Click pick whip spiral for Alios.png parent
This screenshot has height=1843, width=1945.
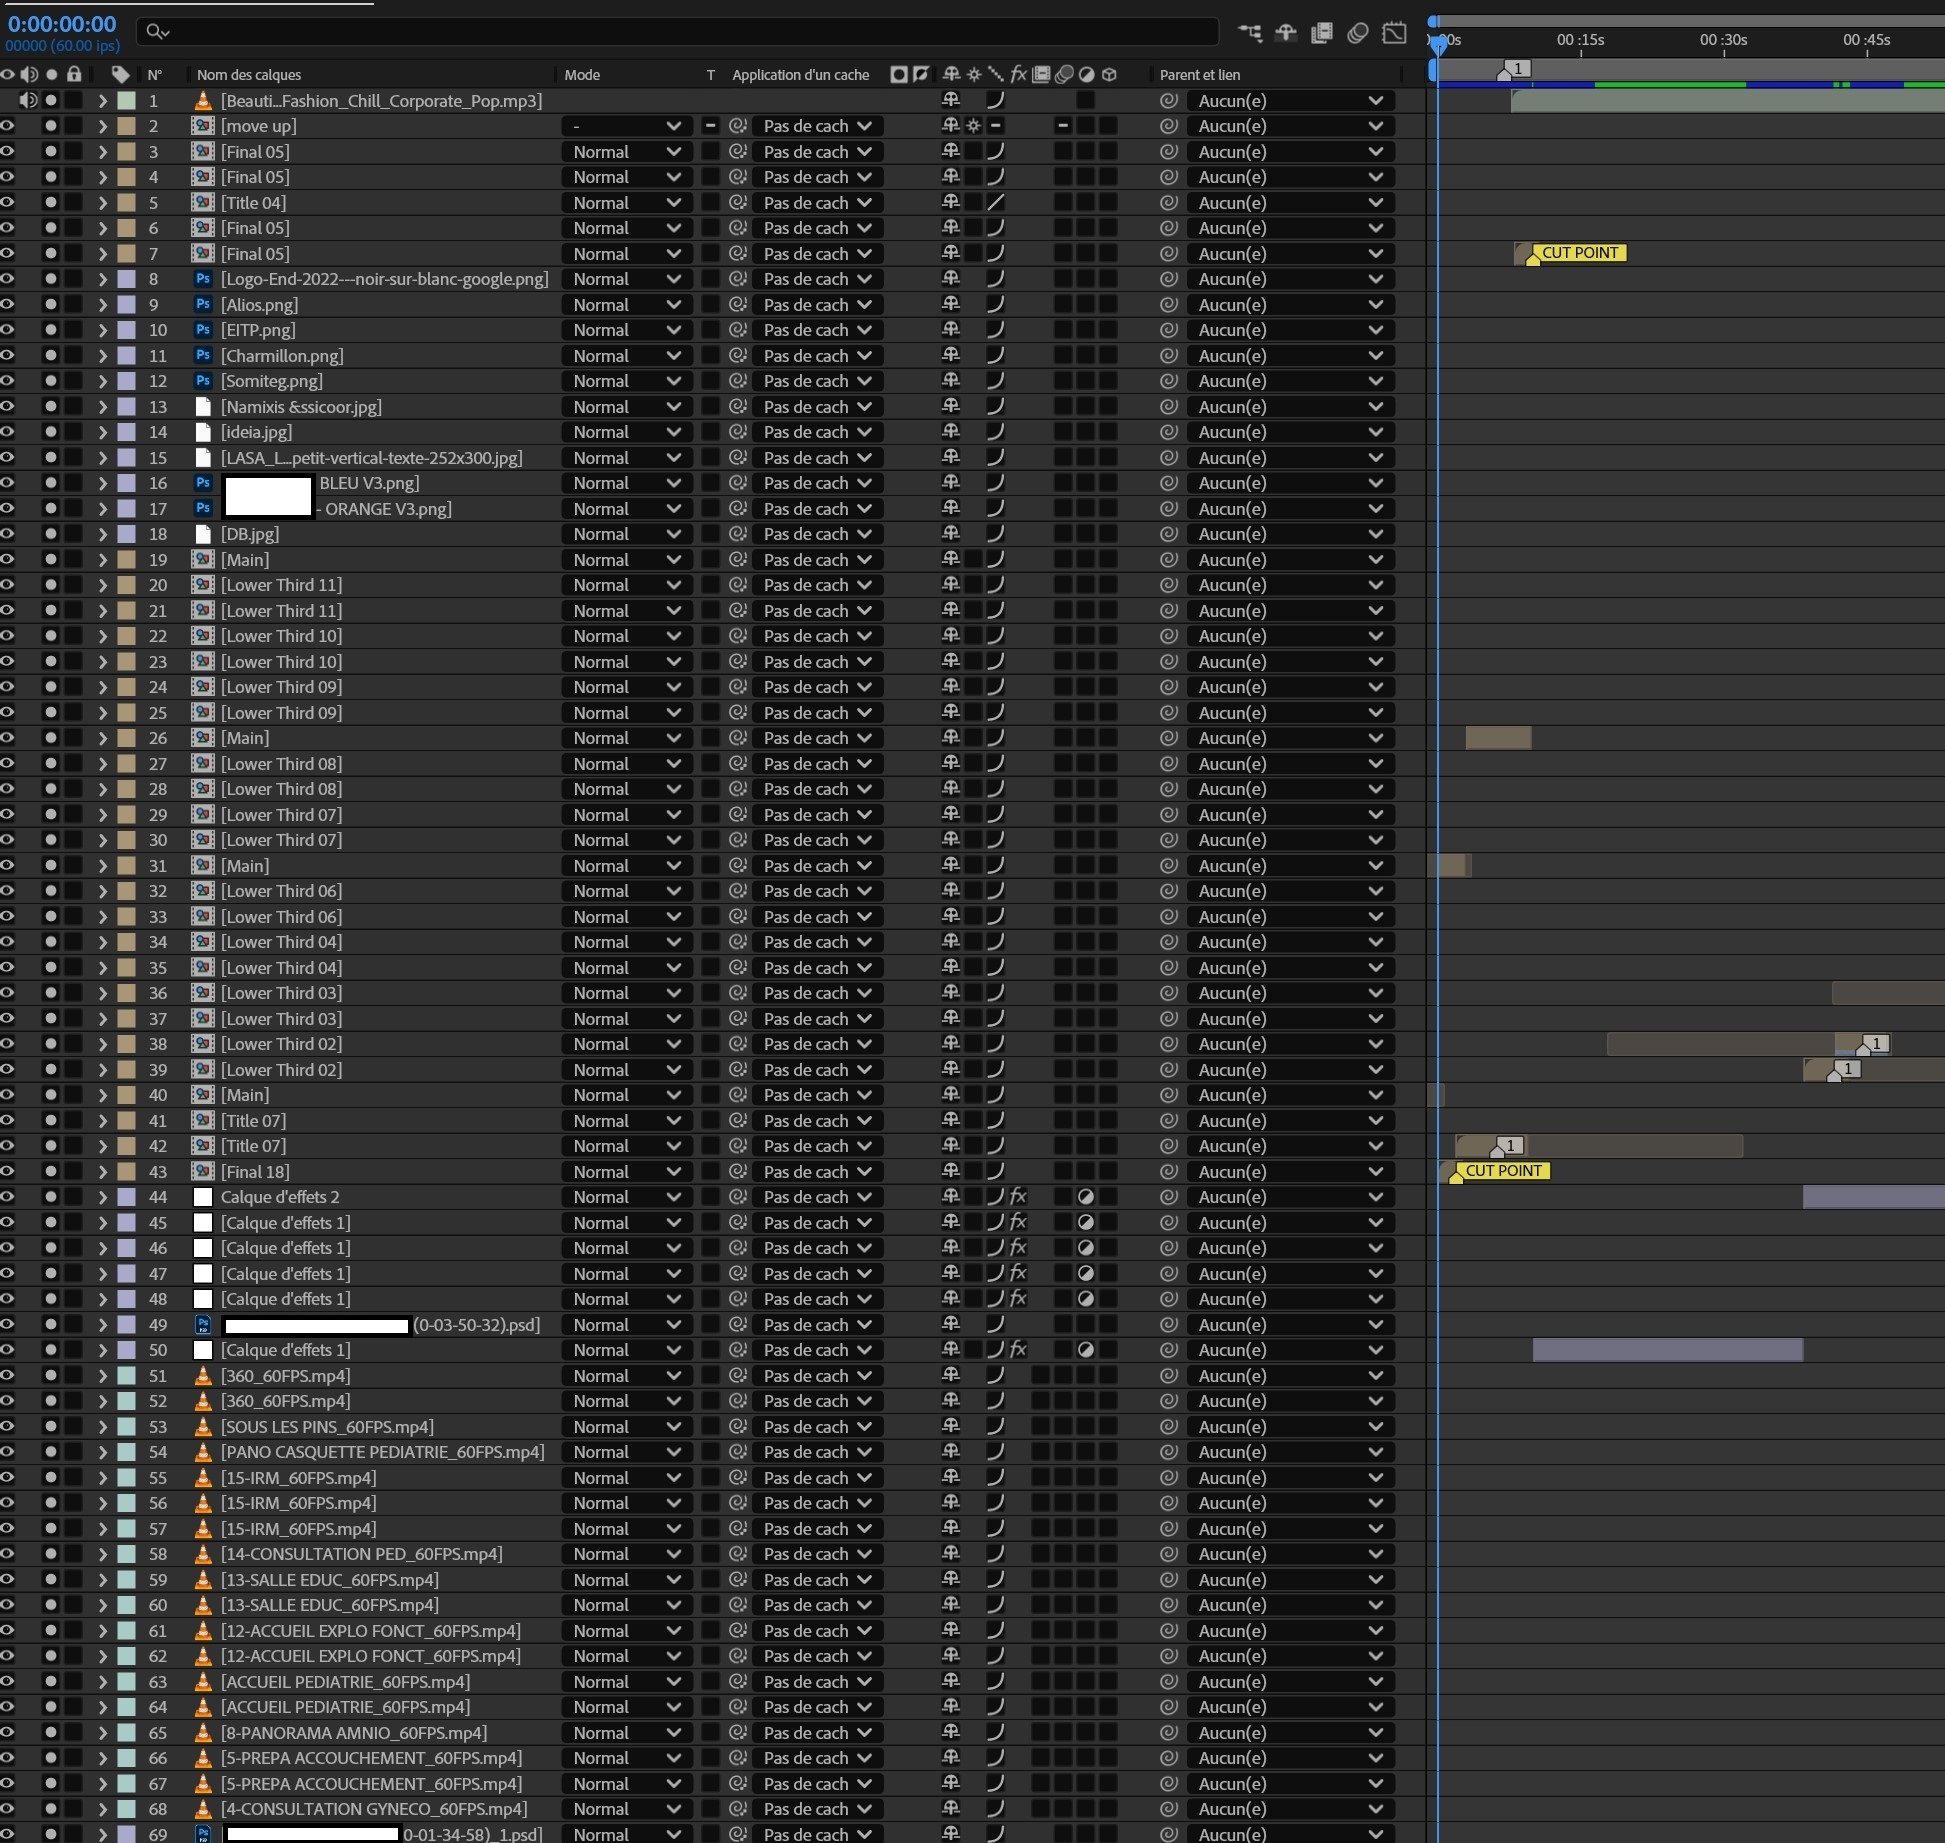point(1168,305)
